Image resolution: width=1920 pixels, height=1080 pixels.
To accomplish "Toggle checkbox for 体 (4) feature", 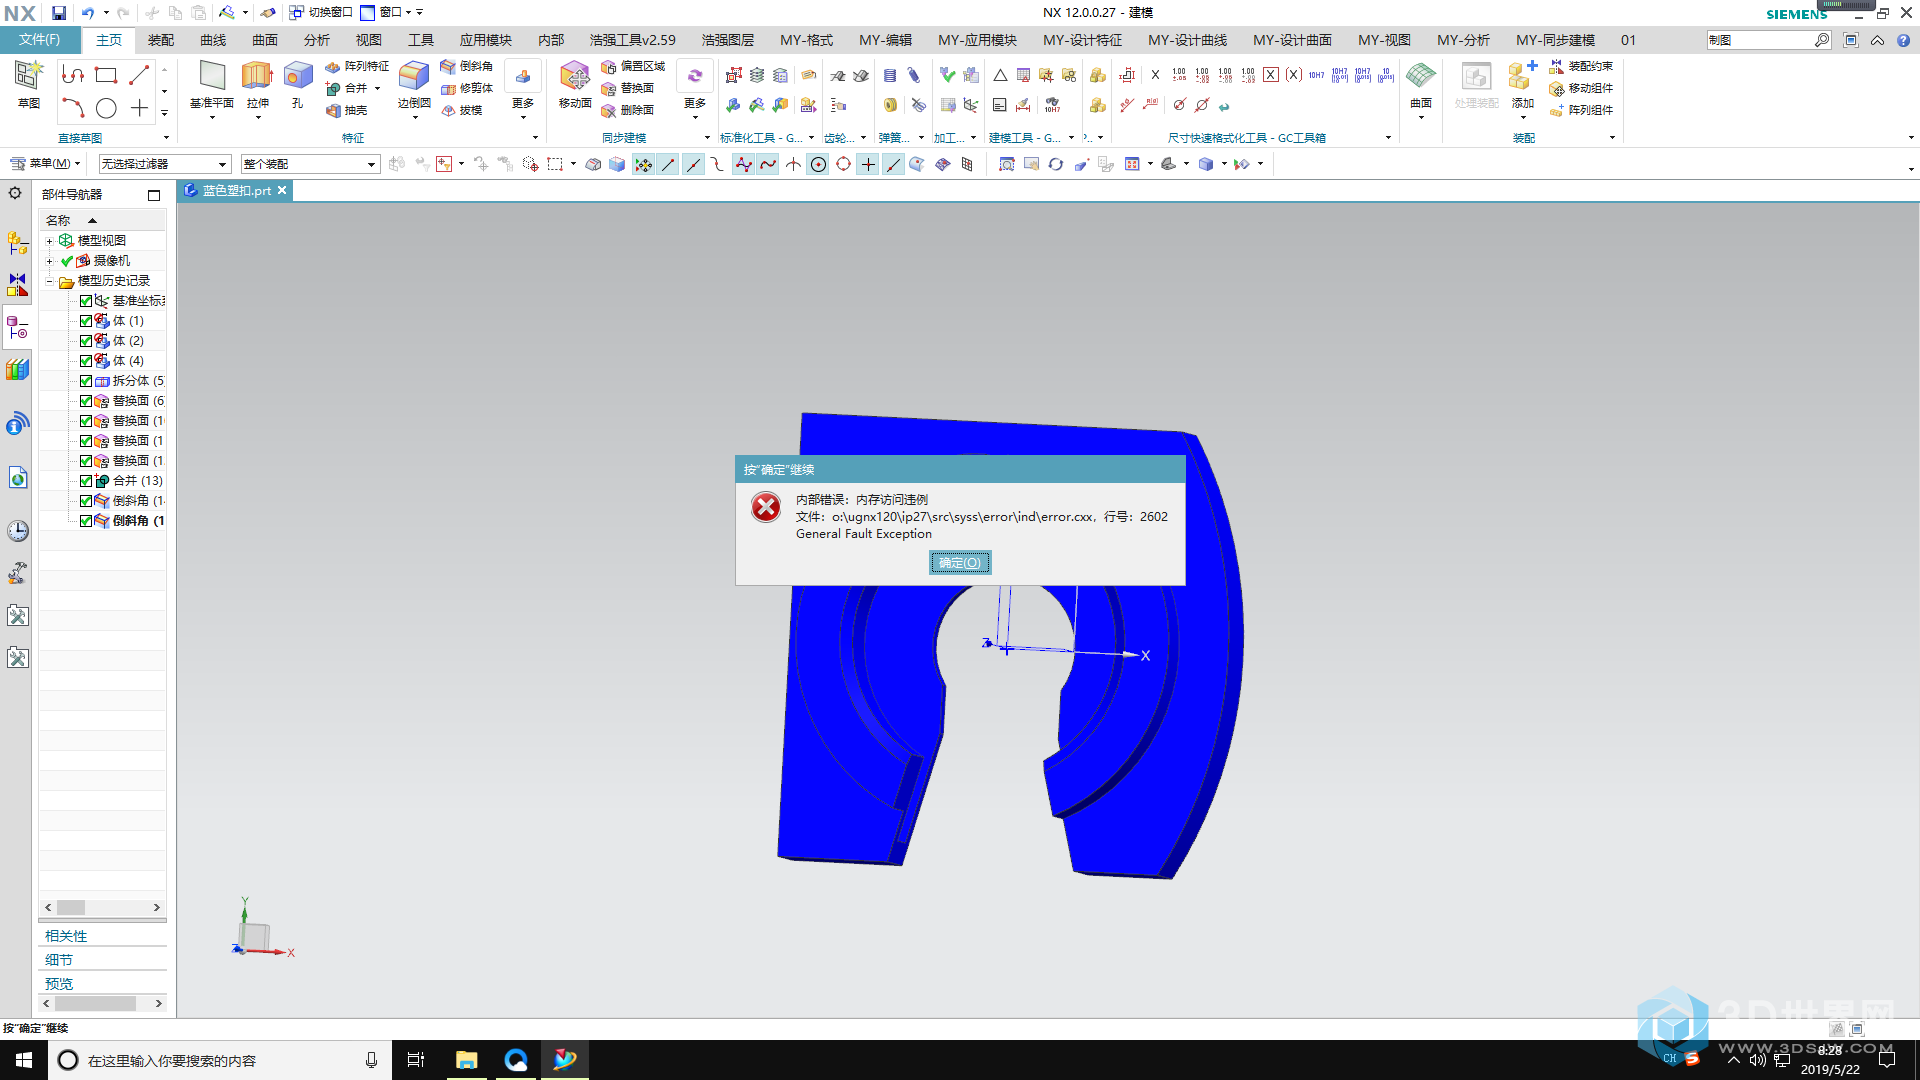I will tap(86, 361).
